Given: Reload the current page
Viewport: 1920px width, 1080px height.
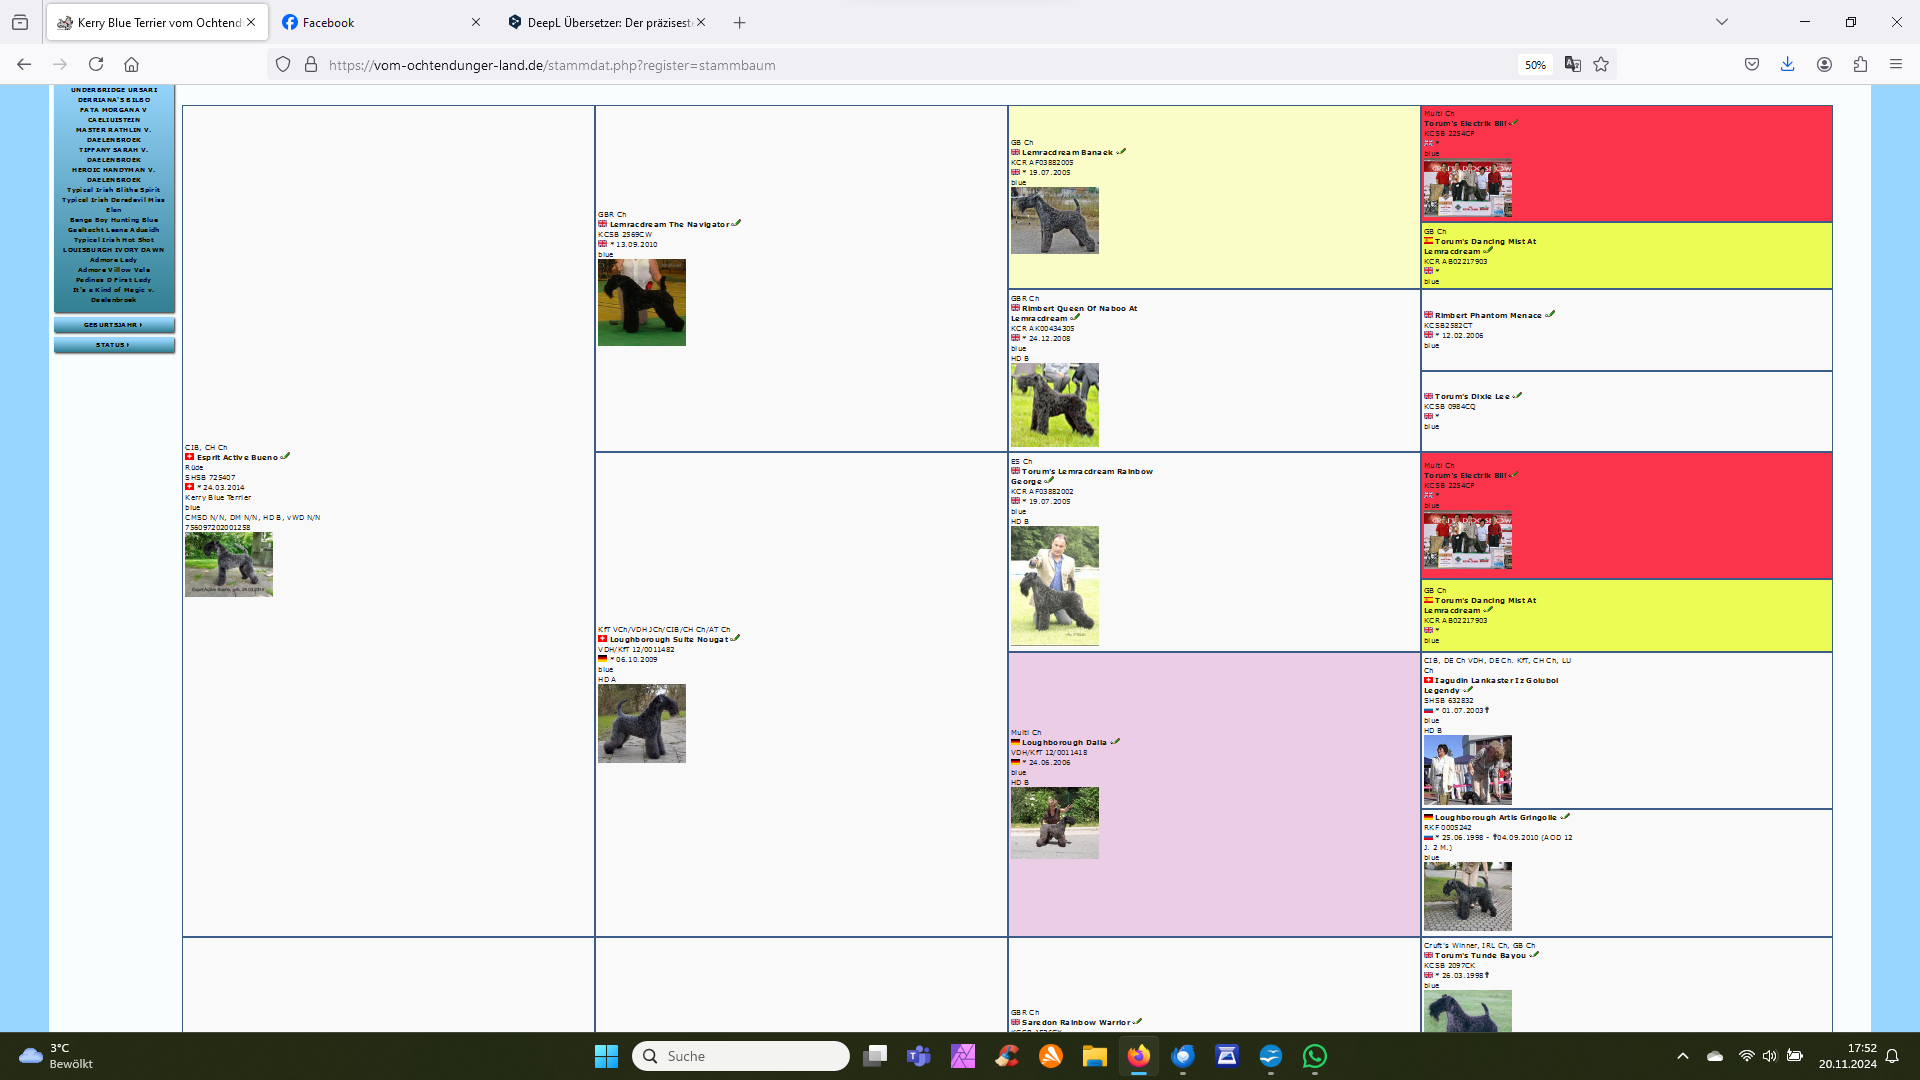Looking at the screenshot, I should point(96,65).
